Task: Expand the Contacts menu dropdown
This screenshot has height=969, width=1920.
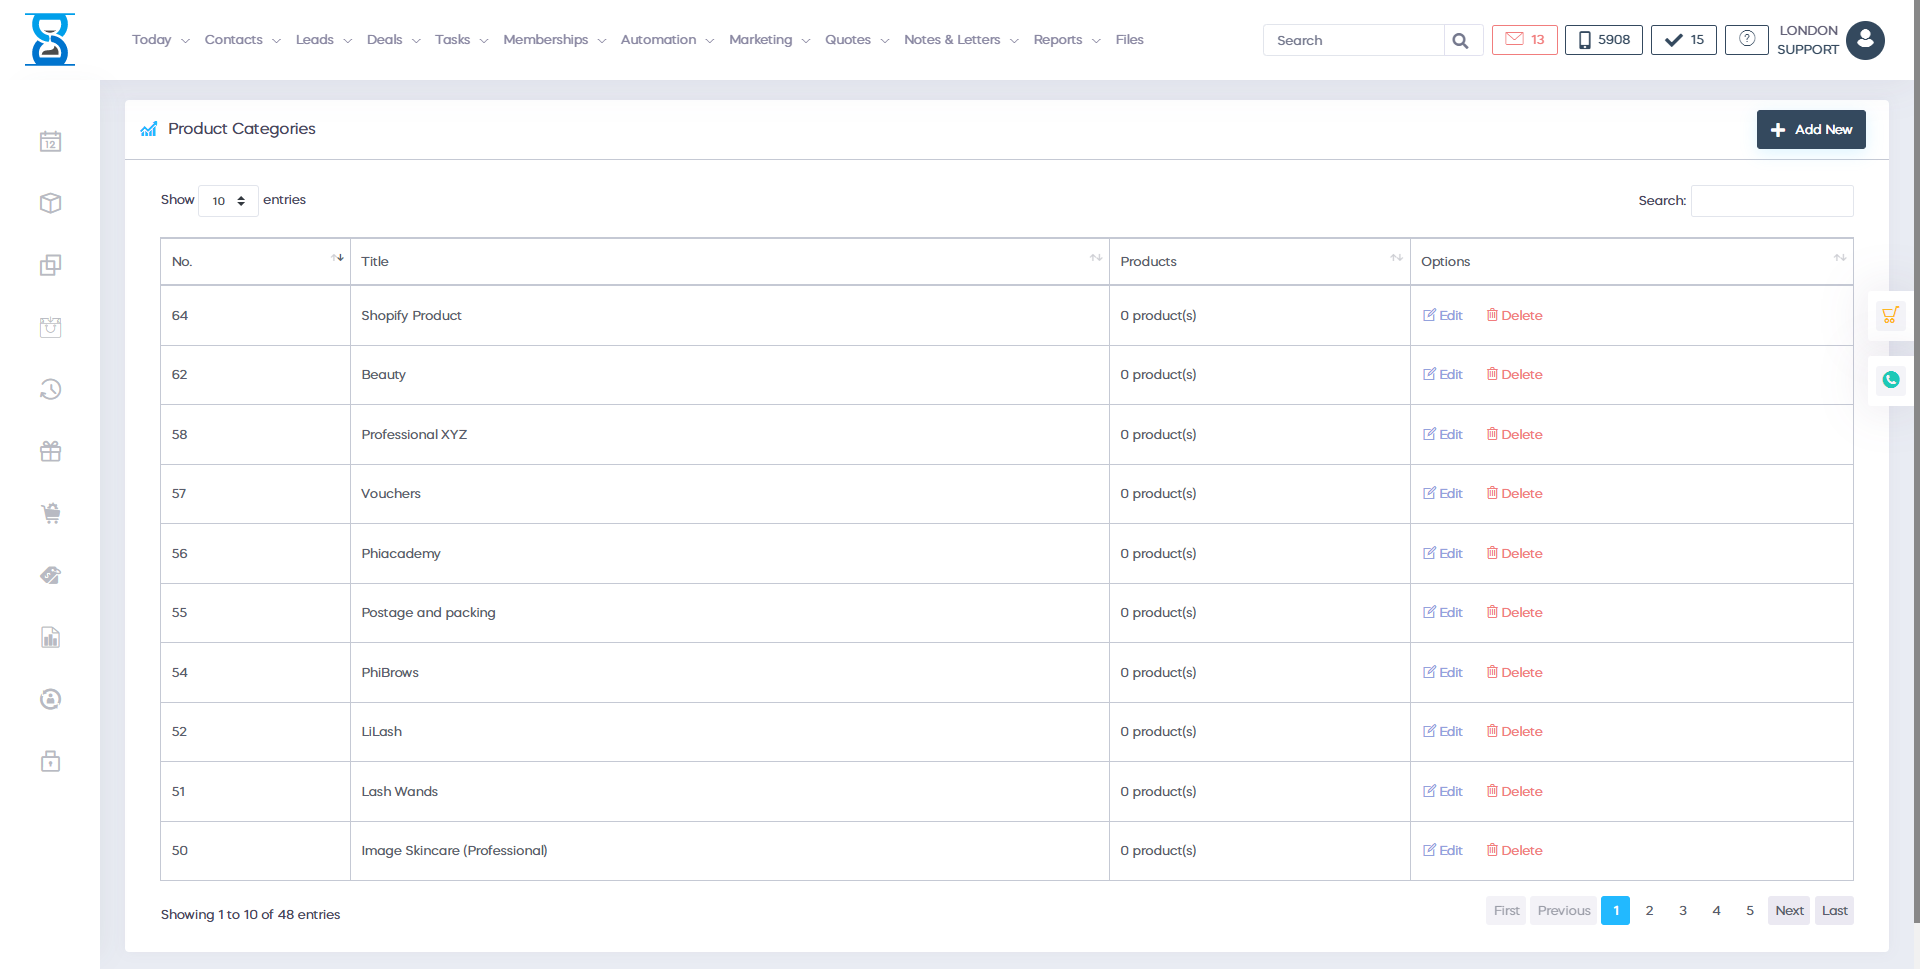Action: point(241,39)
